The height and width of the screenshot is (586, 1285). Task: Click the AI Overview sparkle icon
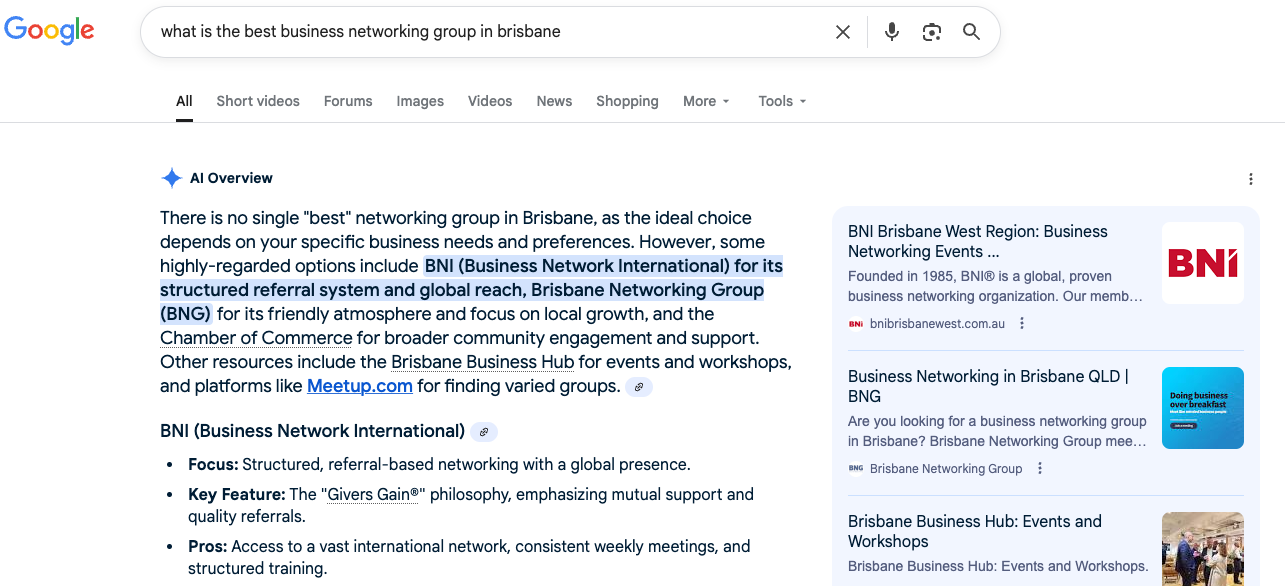171,178
